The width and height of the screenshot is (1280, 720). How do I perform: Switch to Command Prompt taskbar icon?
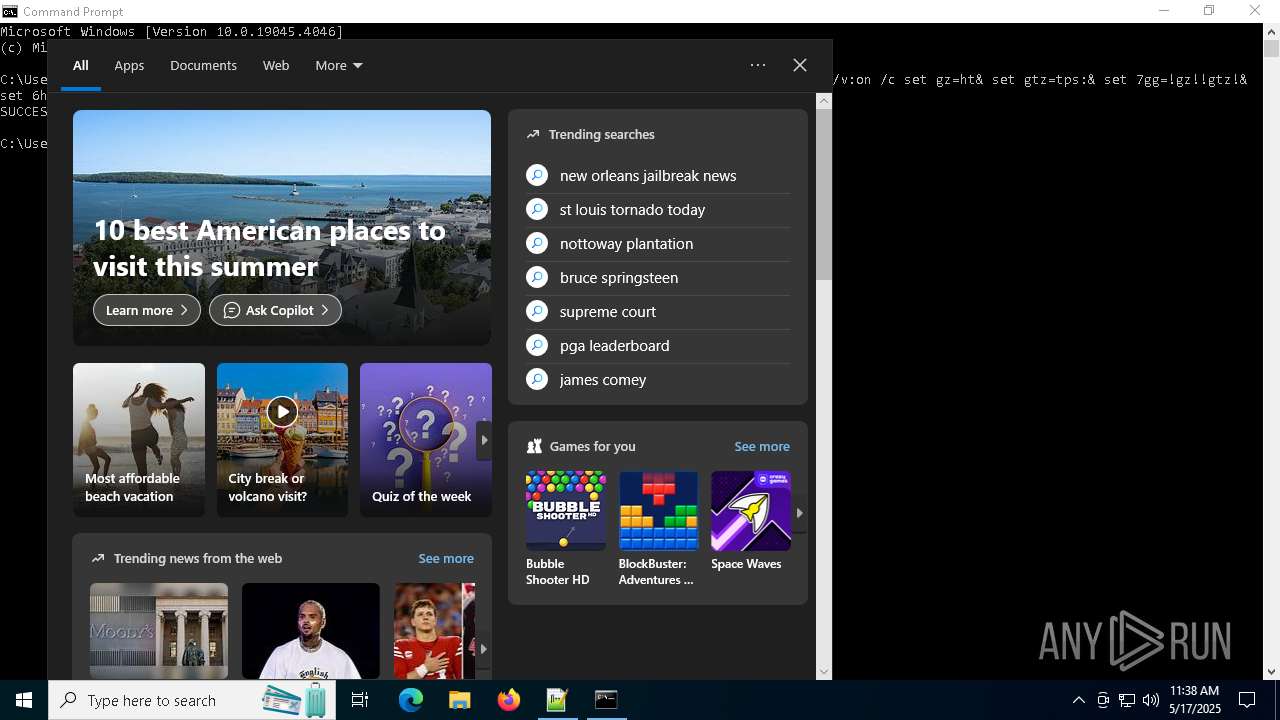pos(606,700)
